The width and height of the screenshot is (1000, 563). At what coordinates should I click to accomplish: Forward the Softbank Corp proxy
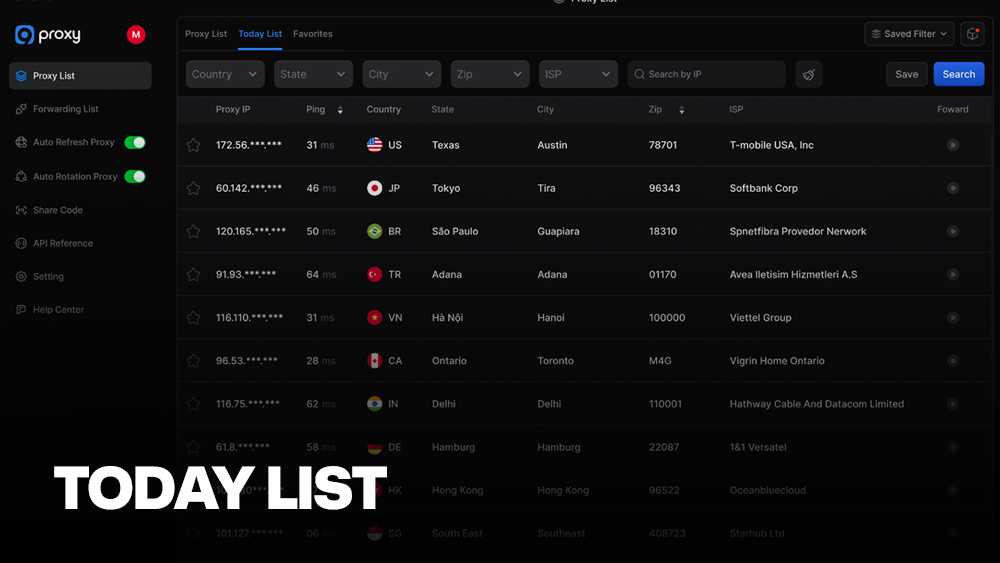pyautogui.click(x=953, y=188)
